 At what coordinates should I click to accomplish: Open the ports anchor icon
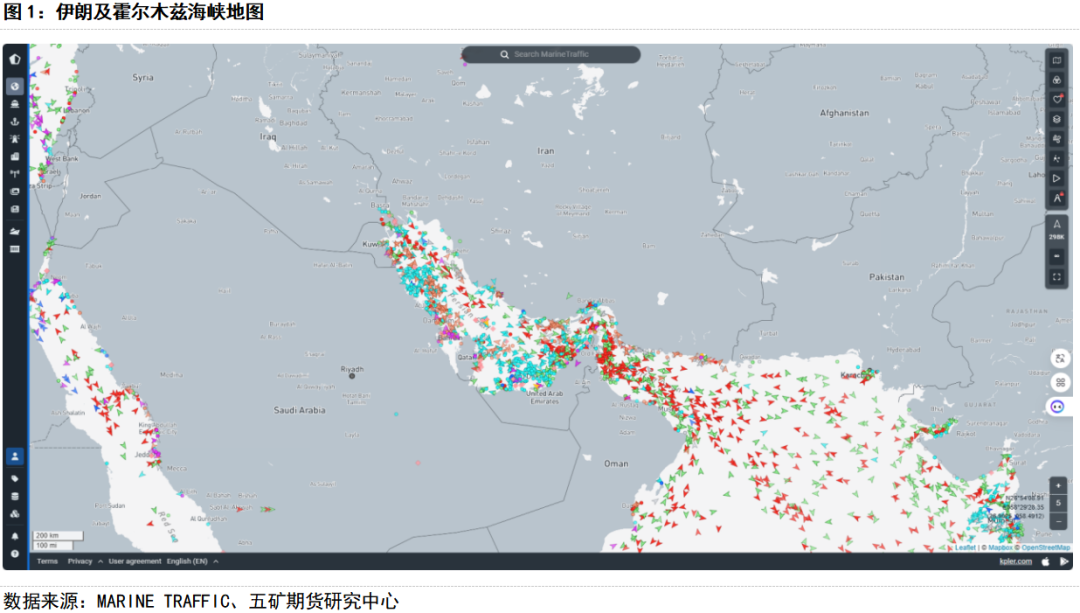(x=14, y=121)
